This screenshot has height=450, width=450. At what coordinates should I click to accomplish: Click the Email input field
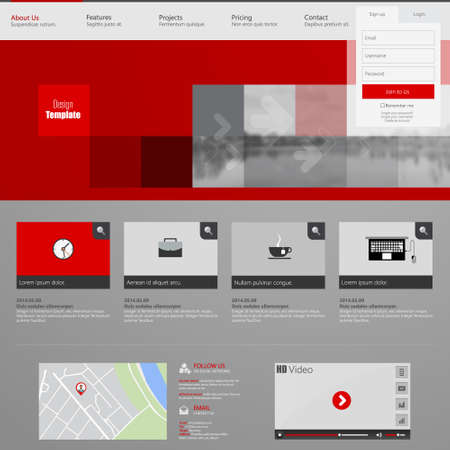coord(398,38)
